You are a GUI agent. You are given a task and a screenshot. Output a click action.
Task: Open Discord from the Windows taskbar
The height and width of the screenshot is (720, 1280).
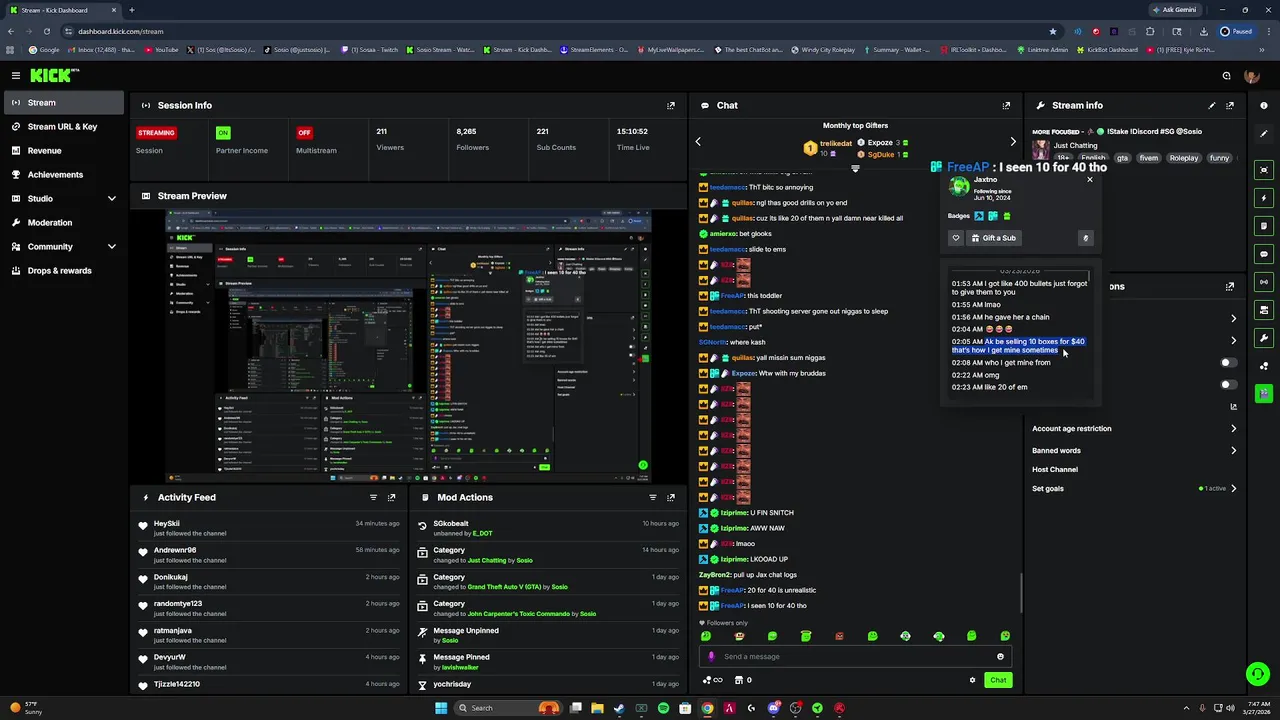pos(773,708)
